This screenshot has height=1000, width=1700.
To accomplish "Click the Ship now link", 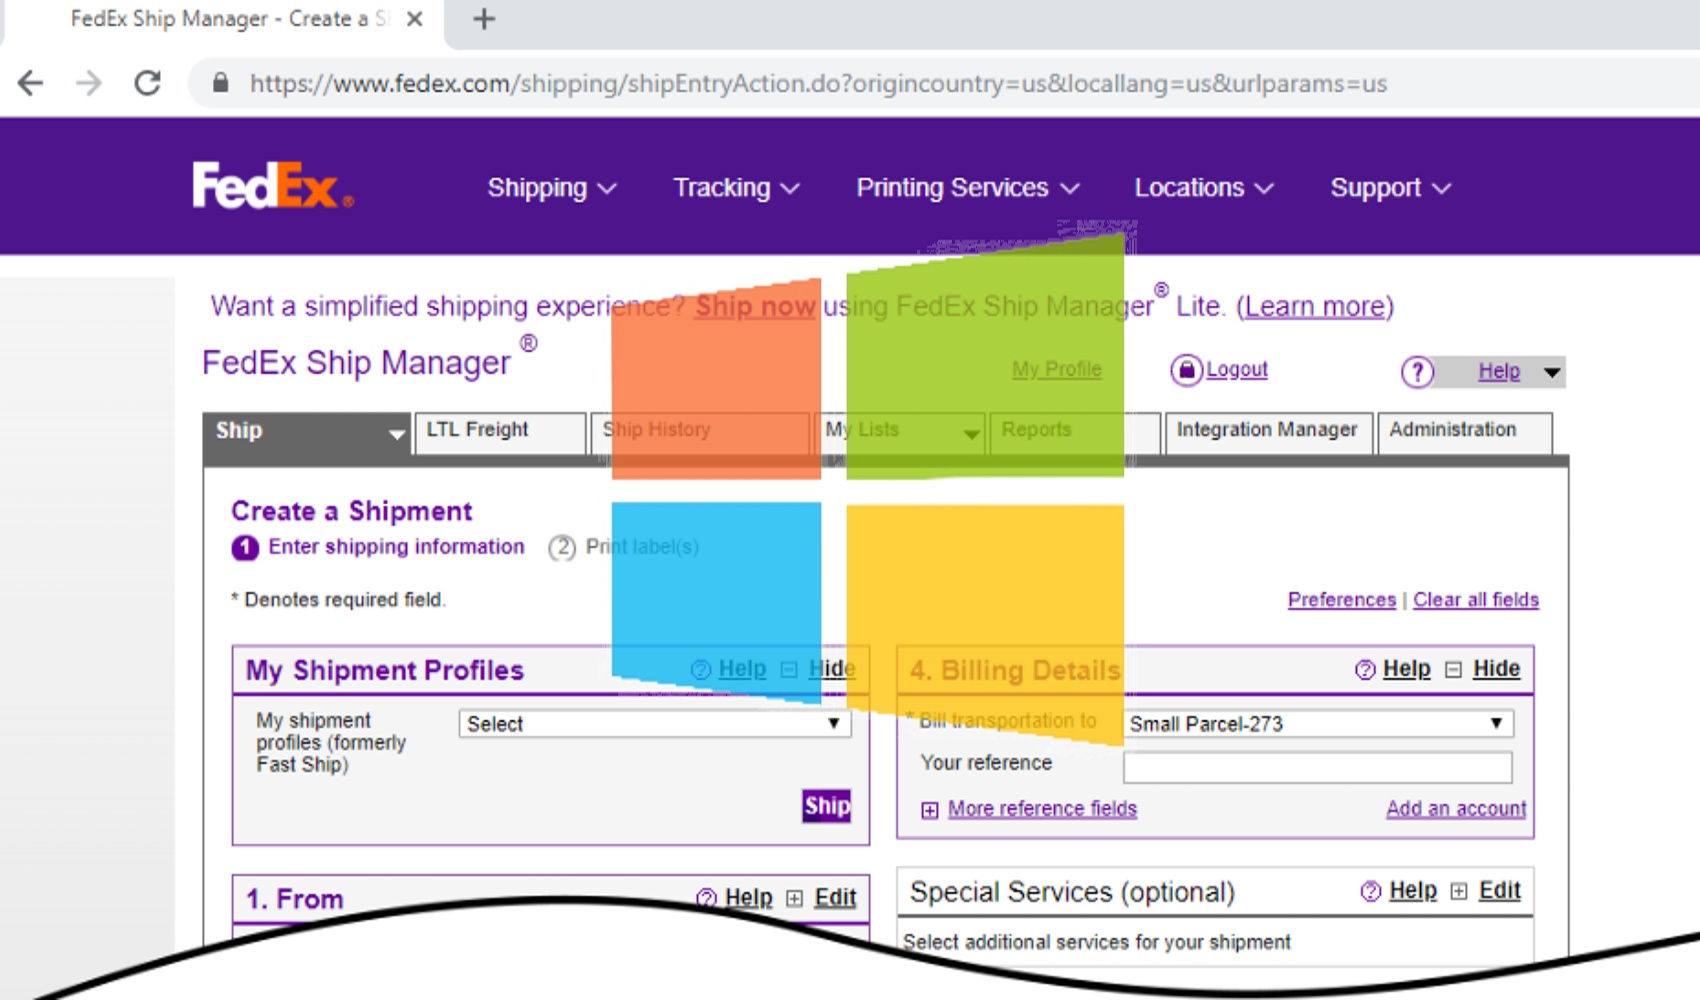I will [x=755, y=306].
